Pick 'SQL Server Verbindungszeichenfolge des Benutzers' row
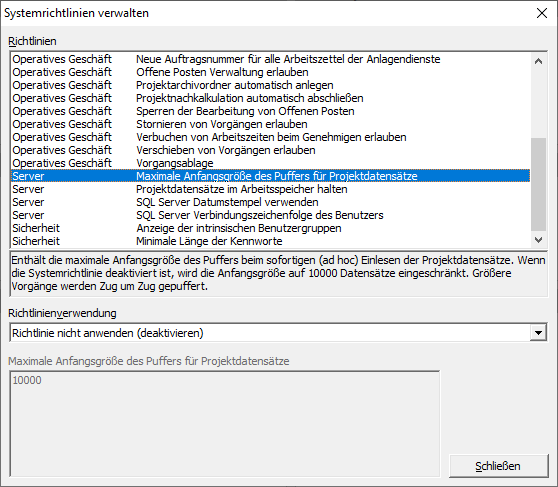The width and height of the screenshot is (558, 487). pyautogui.click(x=270, y=215)
